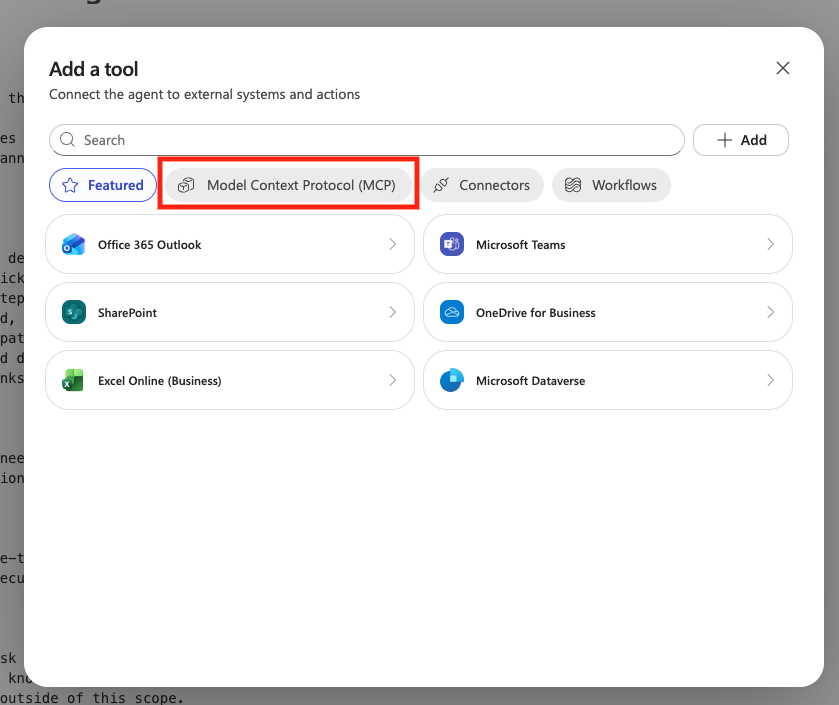This screenshot has height=705, width=839.
Task: Click the plug icon on Connectors
Action: [x=441, y=185]
